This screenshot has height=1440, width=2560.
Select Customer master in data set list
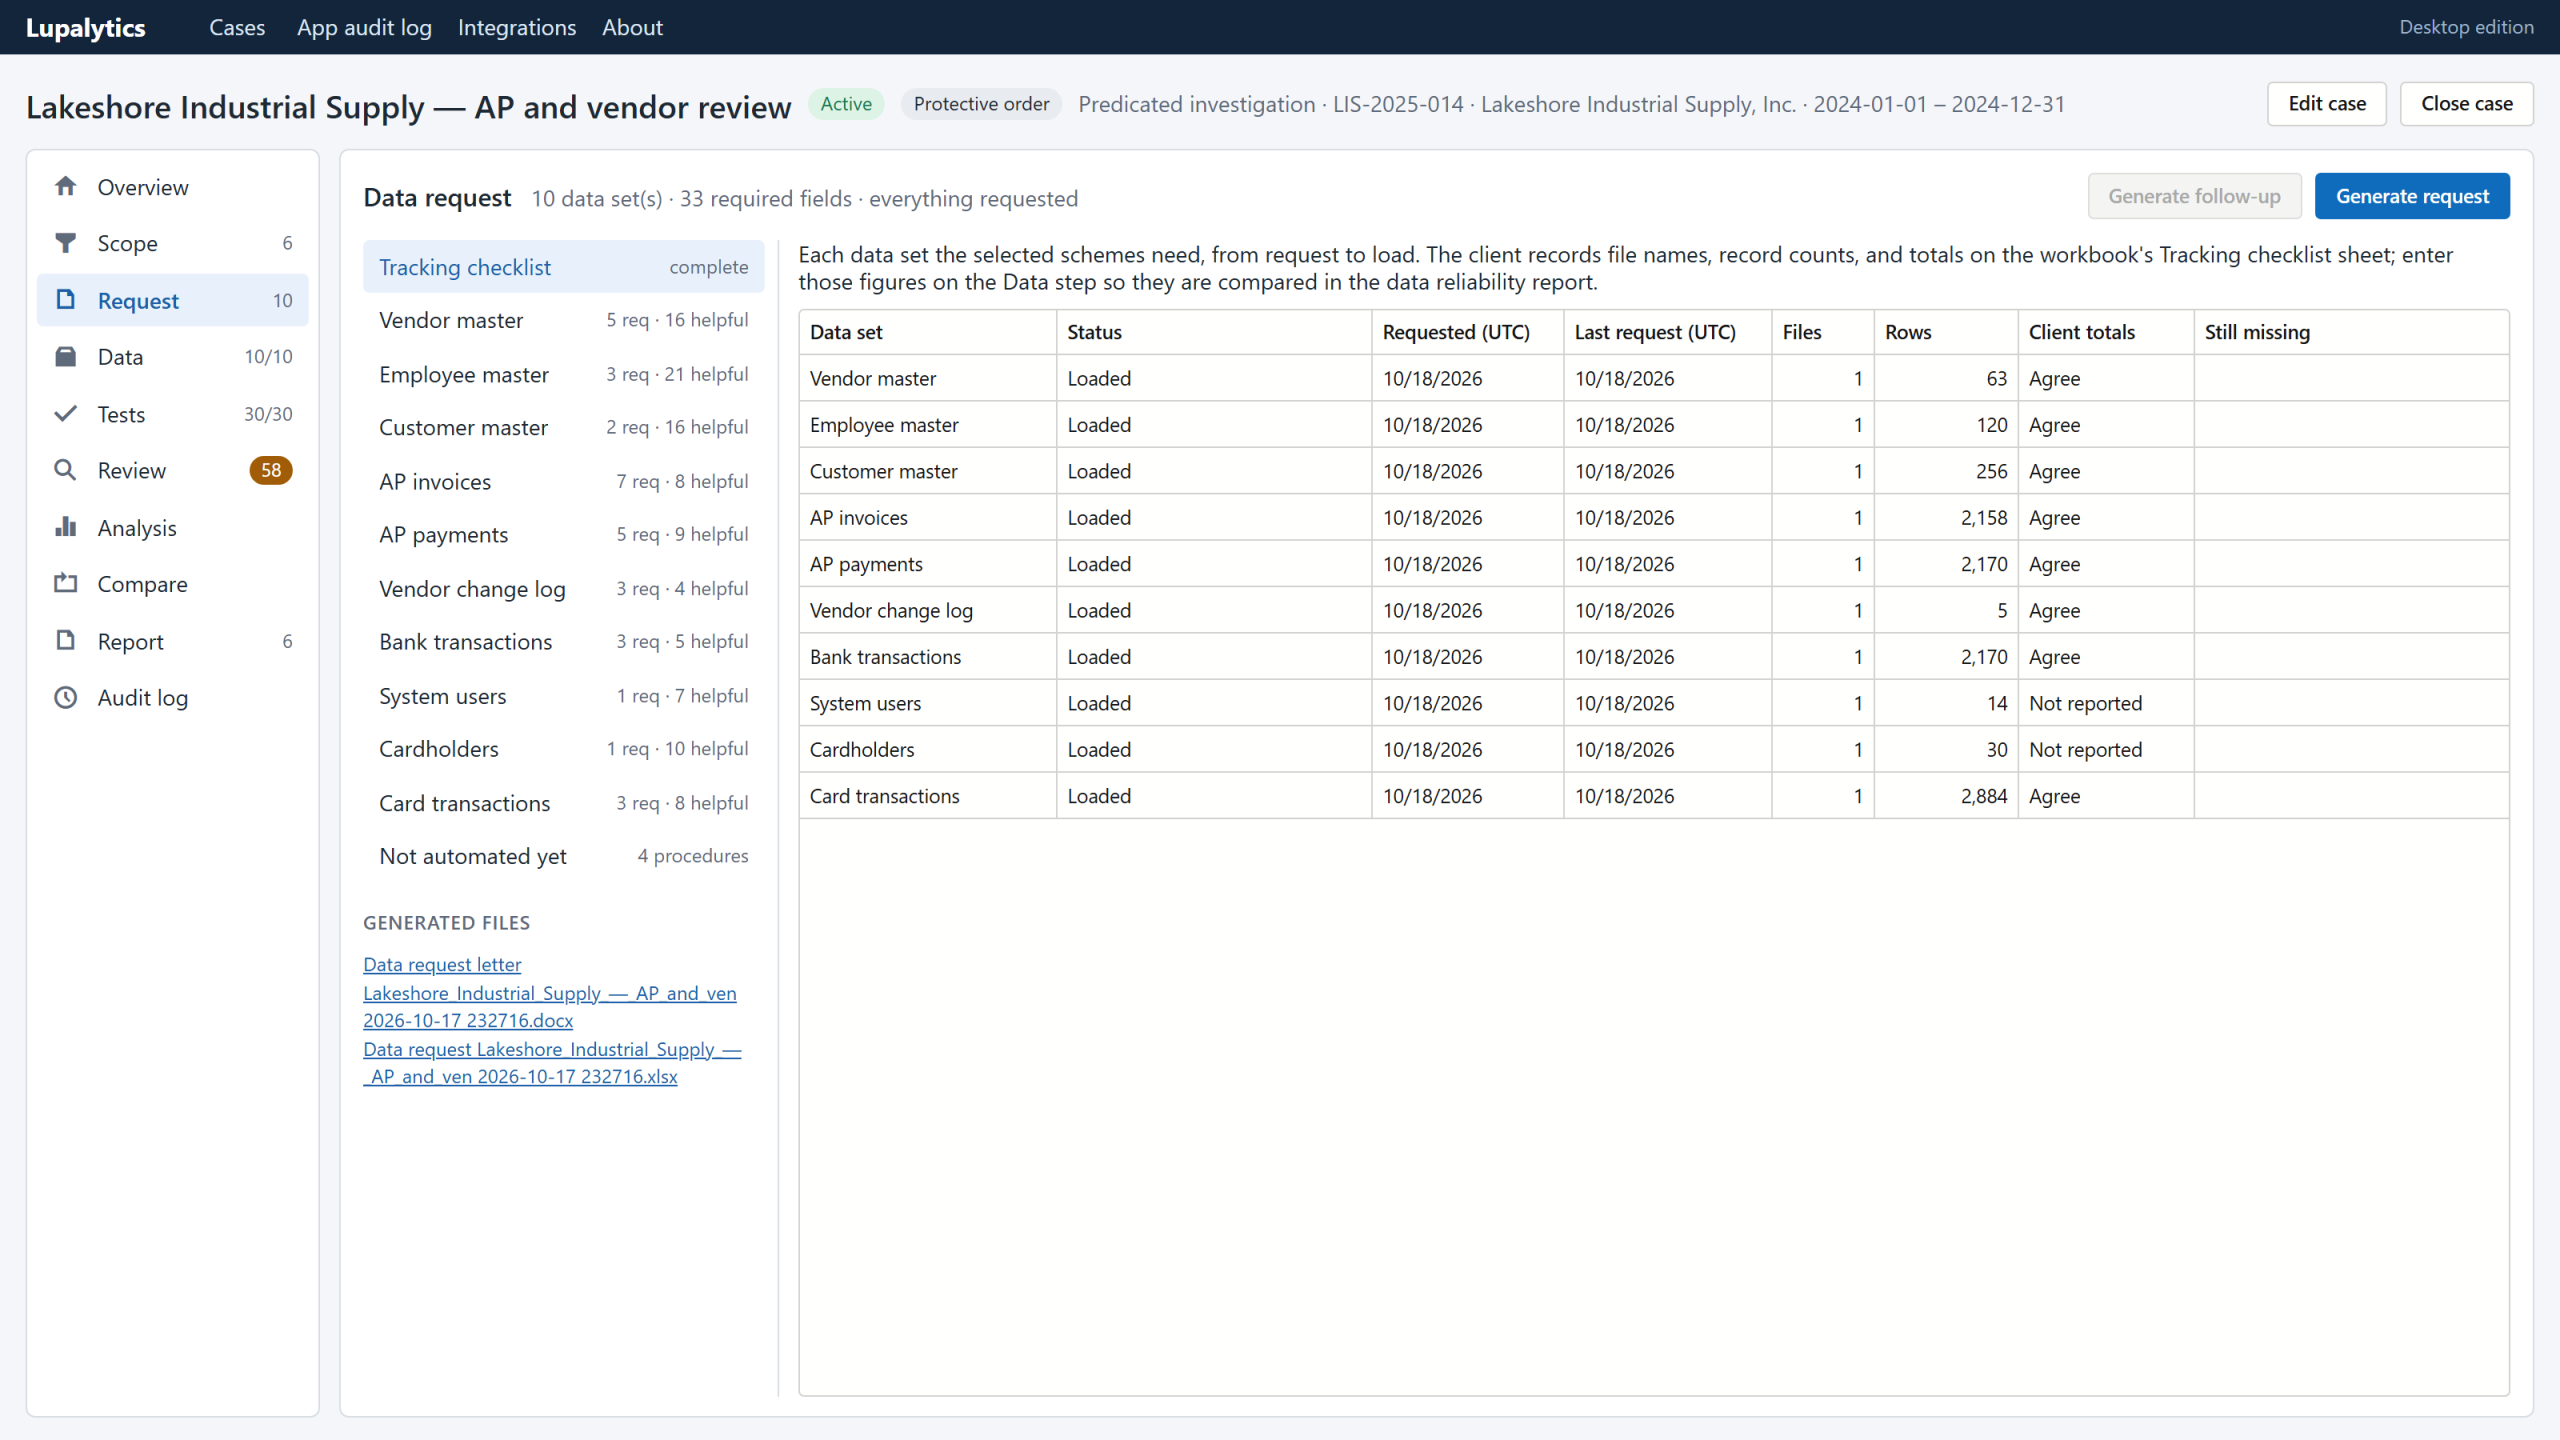tap(564, 427)
